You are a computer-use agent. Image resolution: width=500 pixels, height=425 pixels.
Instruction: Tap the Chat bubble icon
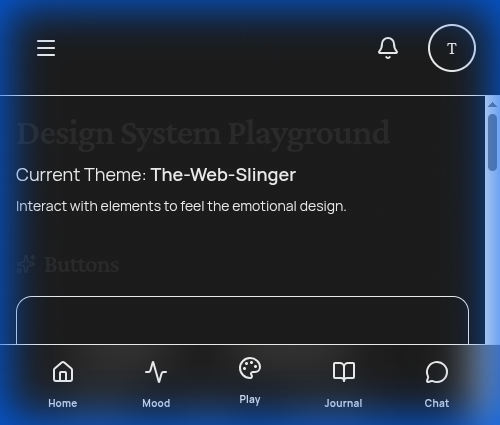coord(437,372)
